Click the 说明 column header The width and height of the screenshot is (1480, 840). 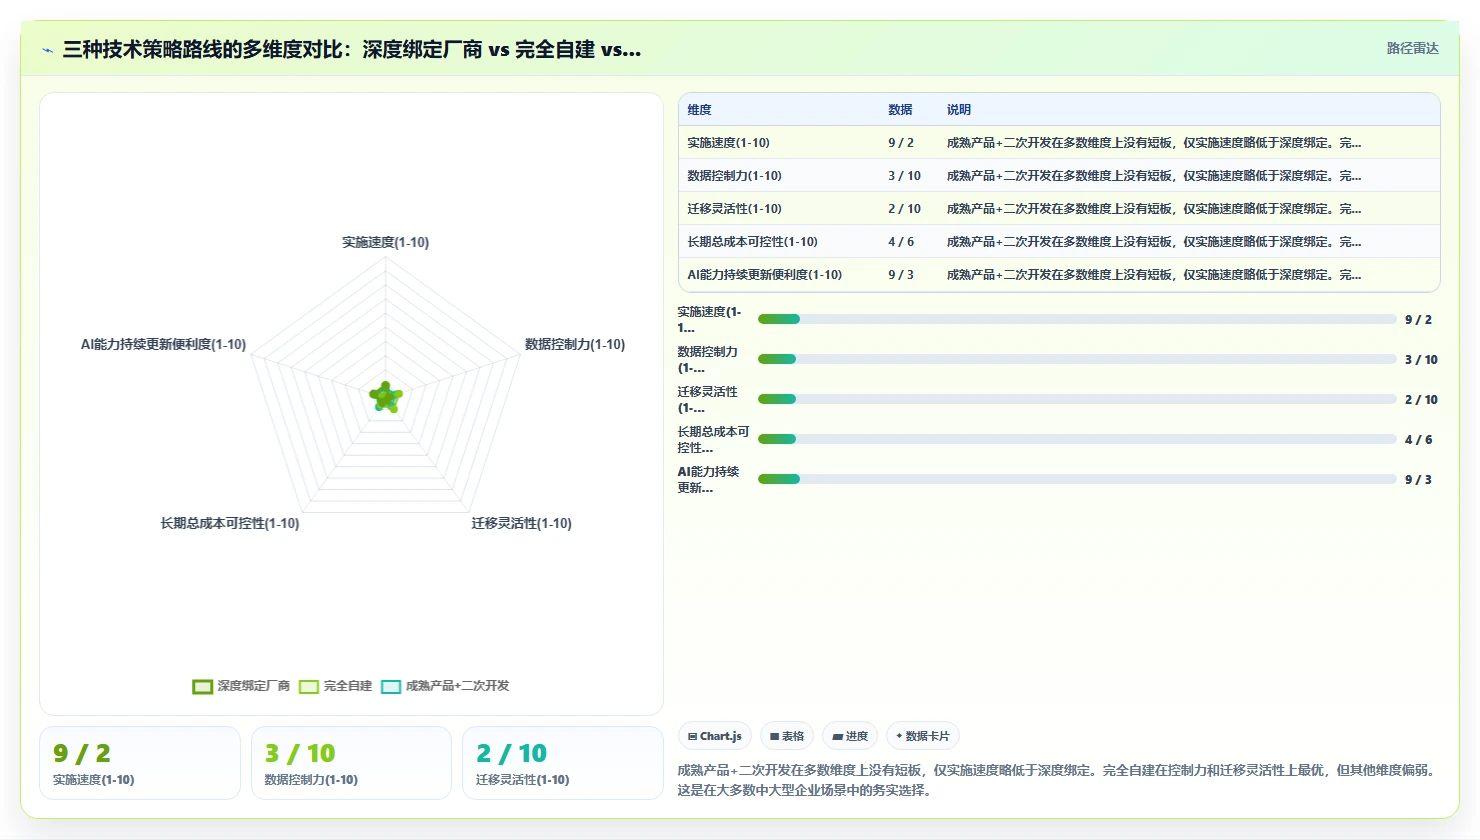[x=959, y=110]
